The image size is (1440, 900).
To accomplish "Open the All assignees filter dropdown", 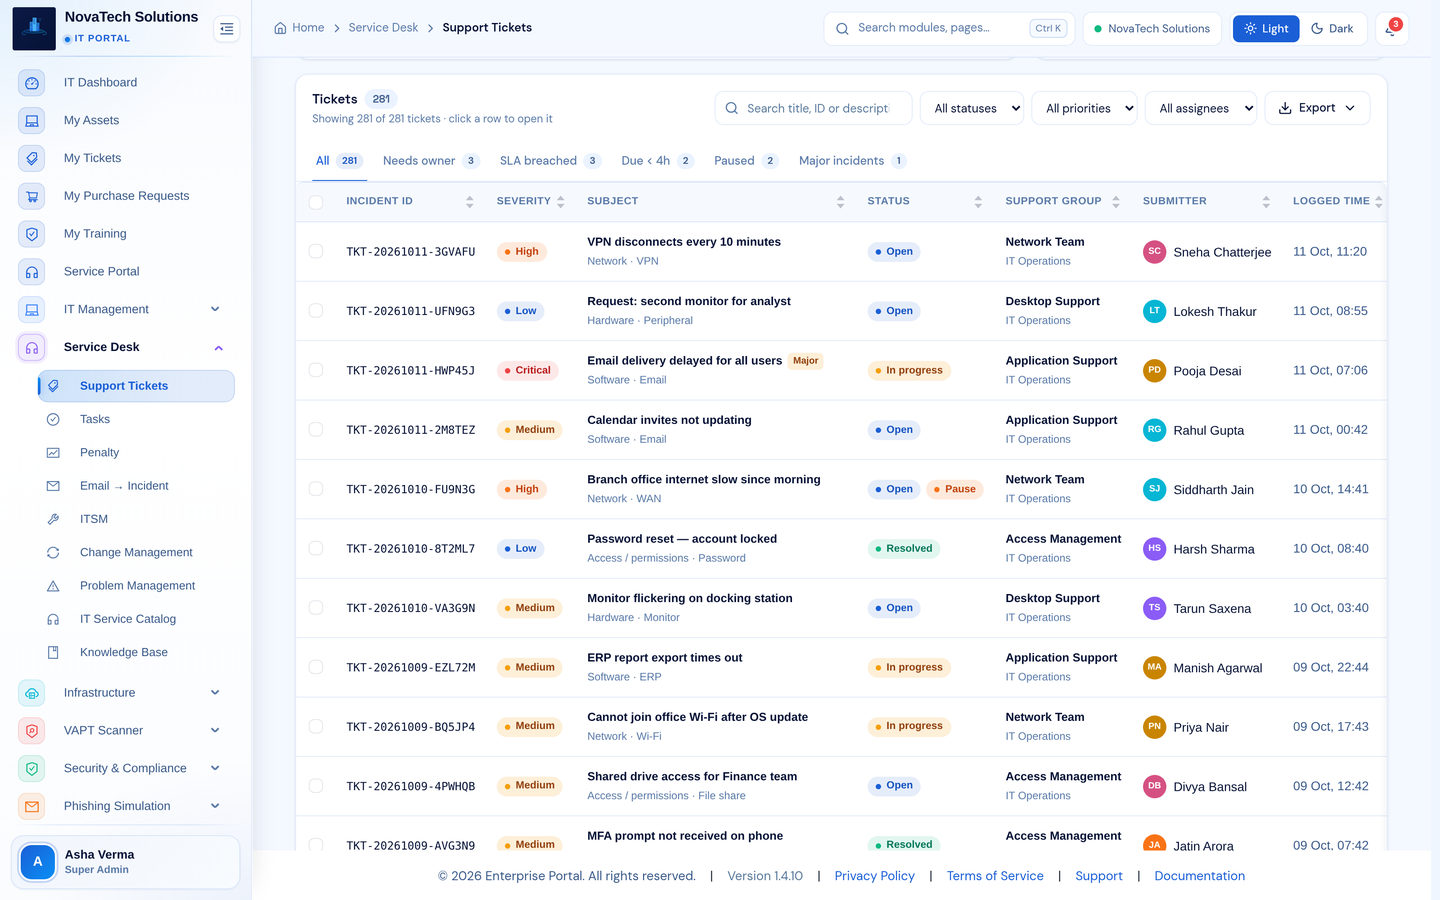I will point(1201,108).
